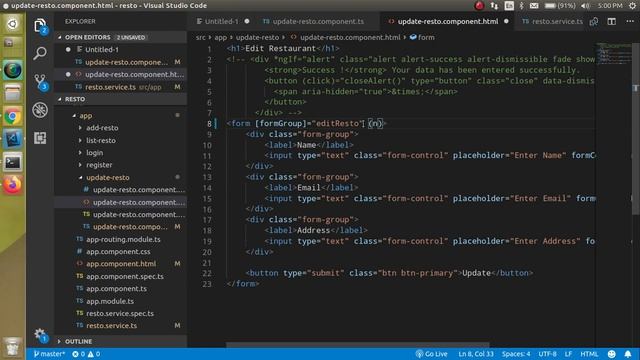The width and height of the screenshot is (640, 360).
Task: Open notifications bell in the status bar
Action: [x=628, y=354]
